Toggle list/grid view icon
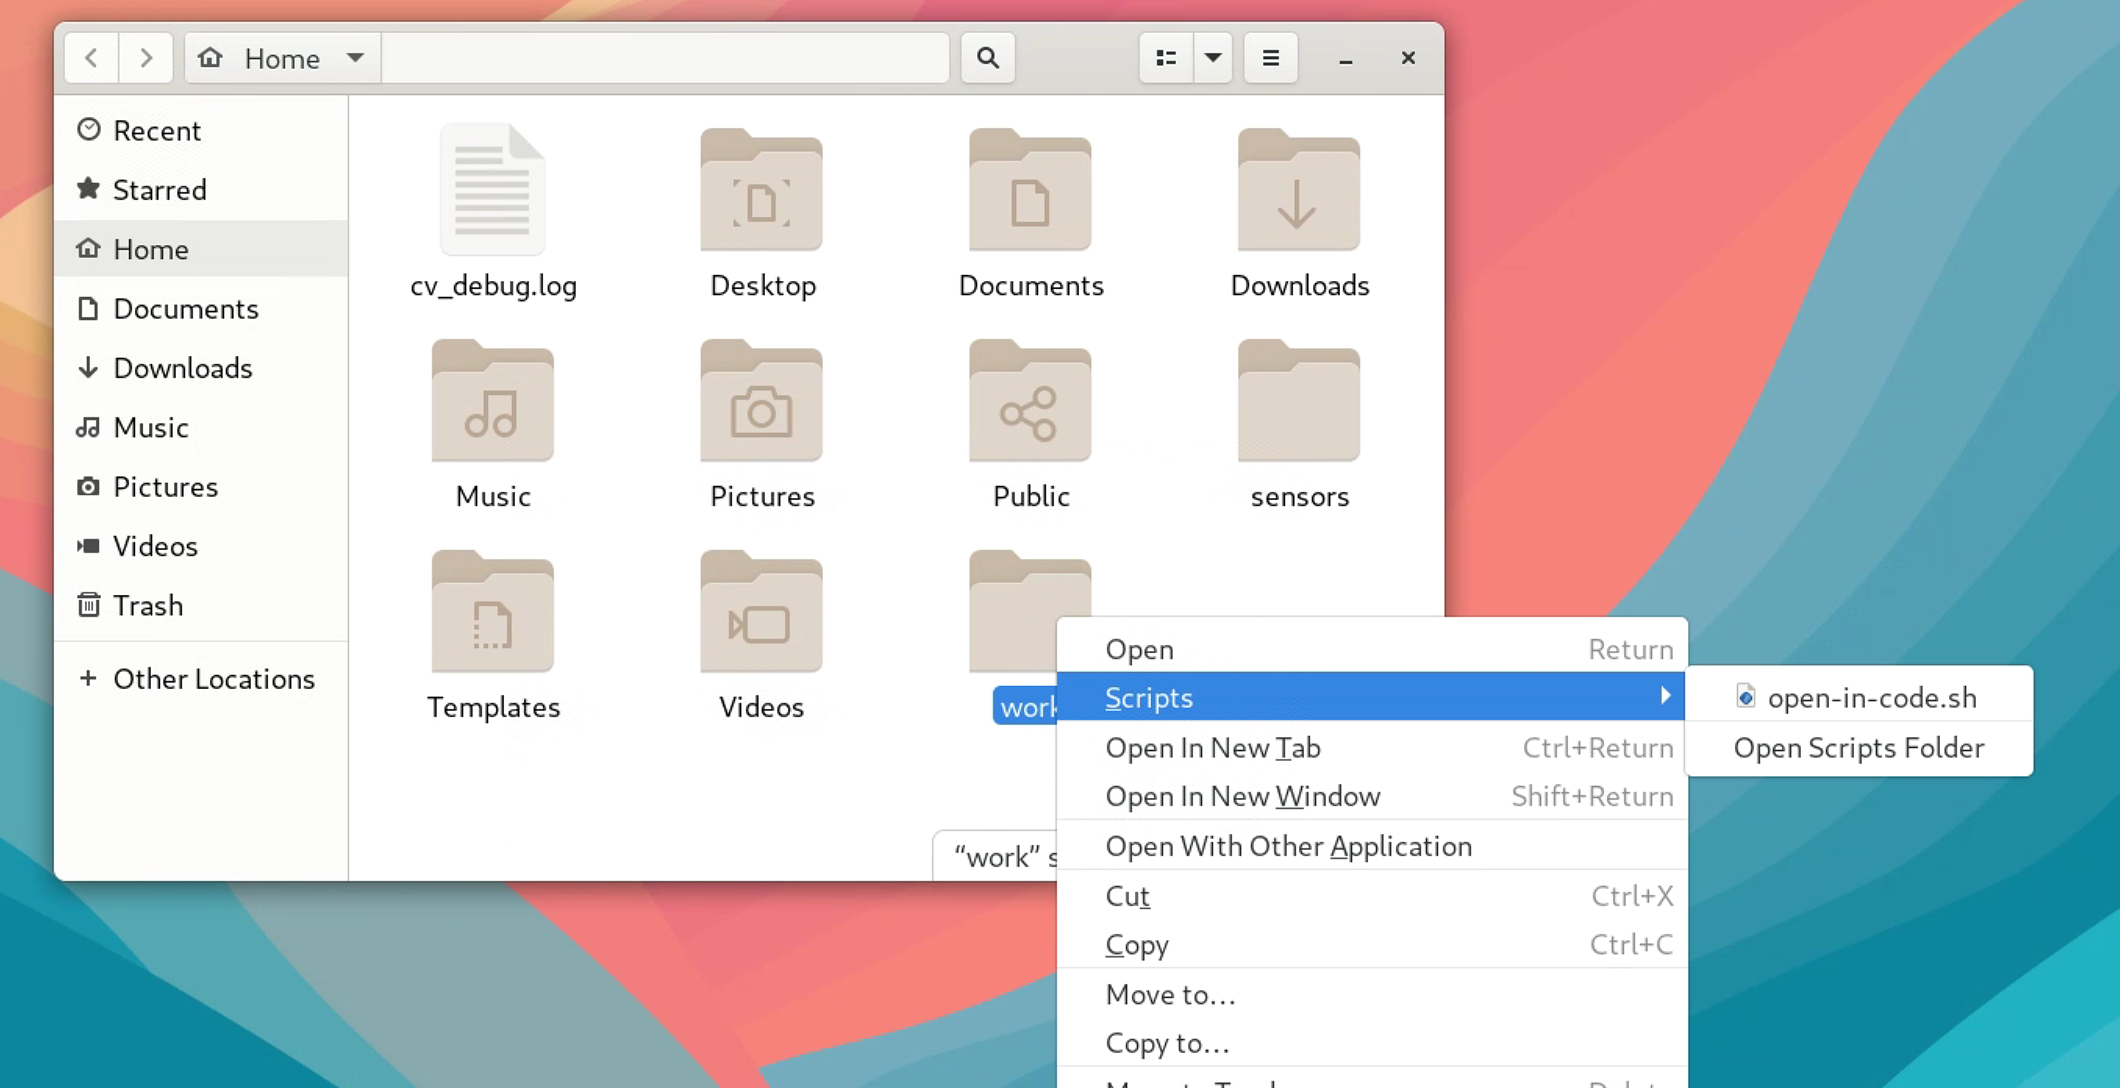This screenshot has height=1088, width=2120. 1166,58
